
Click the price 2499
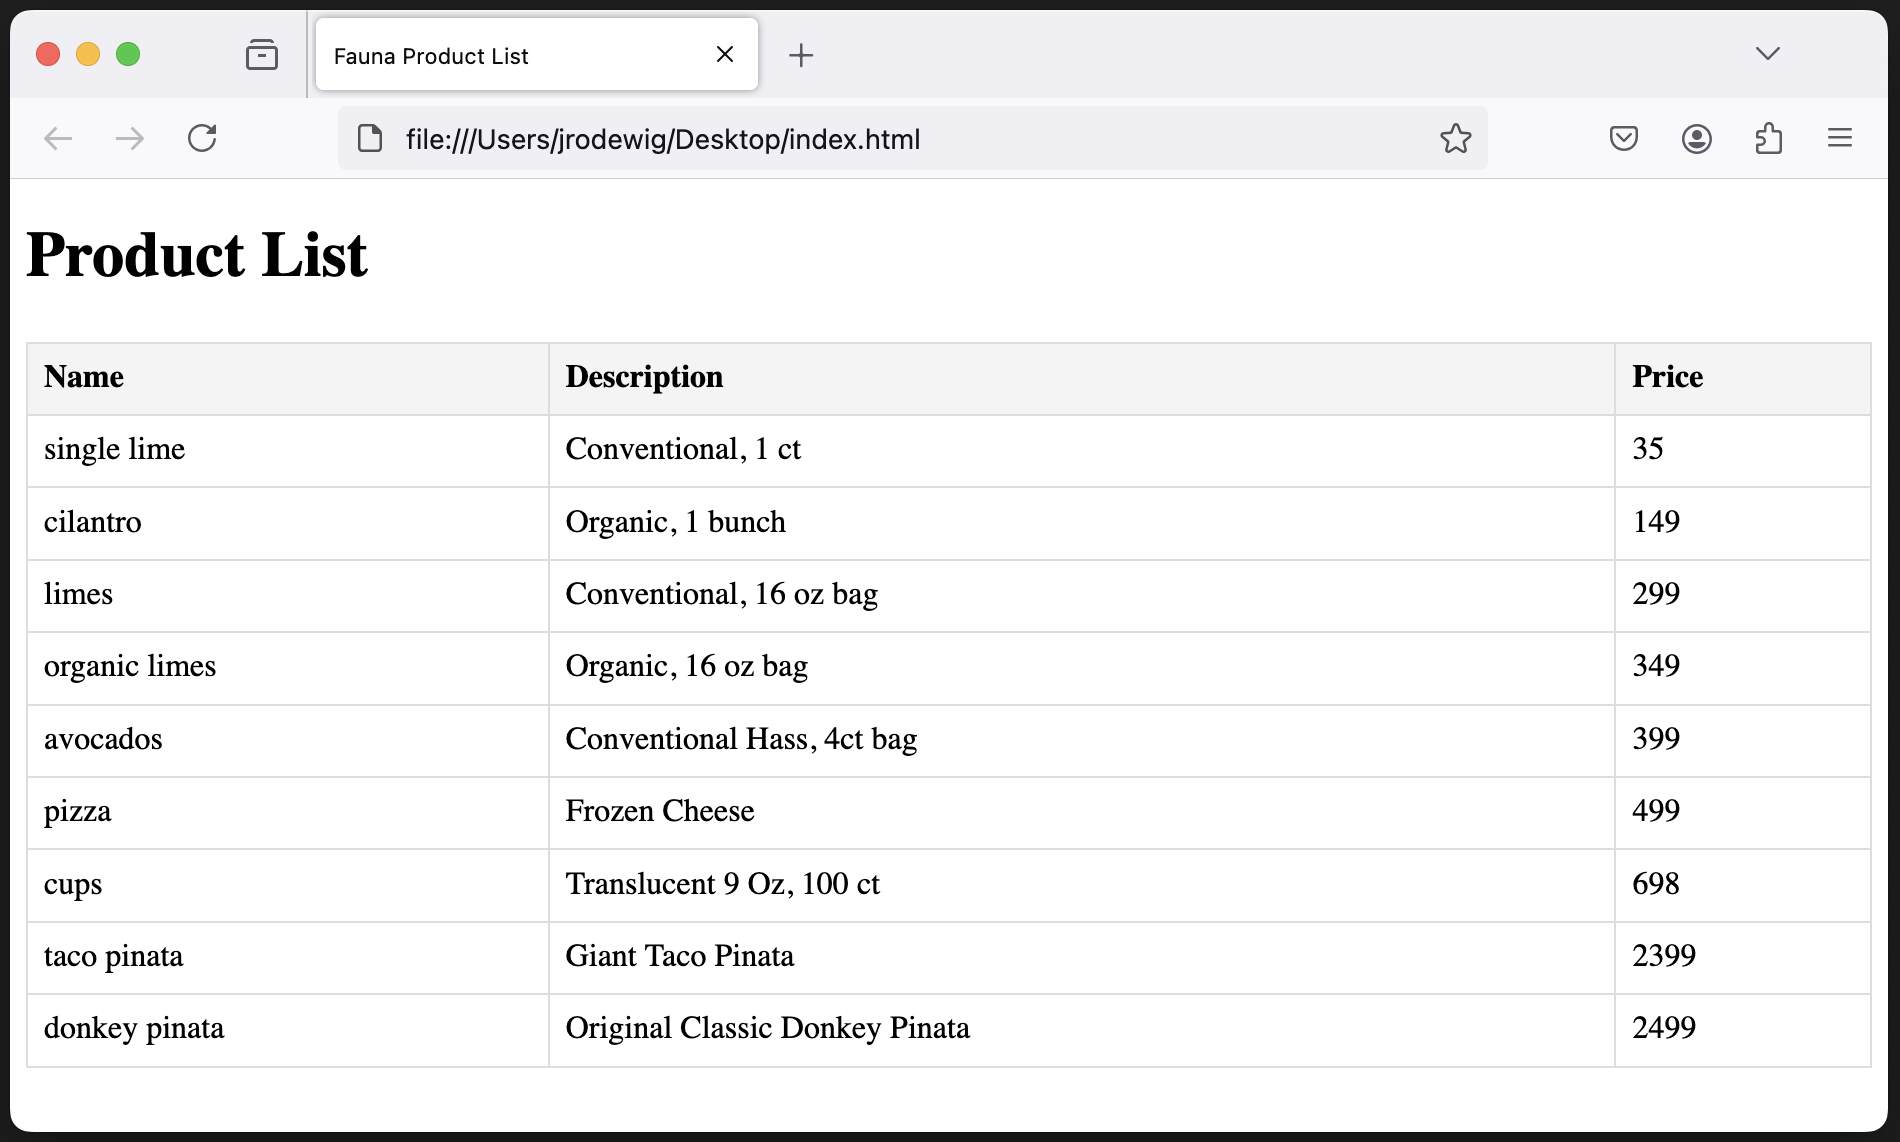1663,1028
